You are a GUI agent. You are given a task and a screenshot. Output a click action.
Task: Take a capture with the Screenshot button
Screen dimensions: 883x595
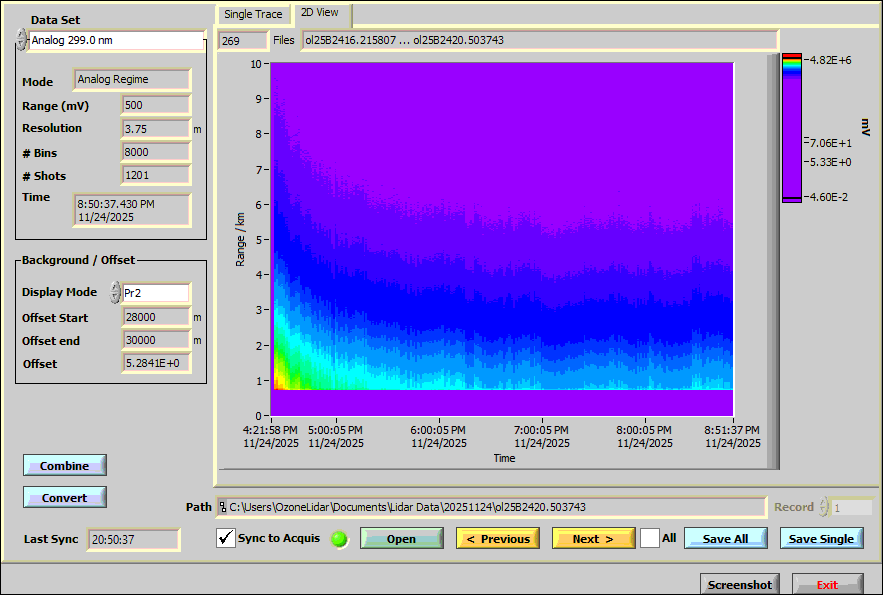click(740, 585)
